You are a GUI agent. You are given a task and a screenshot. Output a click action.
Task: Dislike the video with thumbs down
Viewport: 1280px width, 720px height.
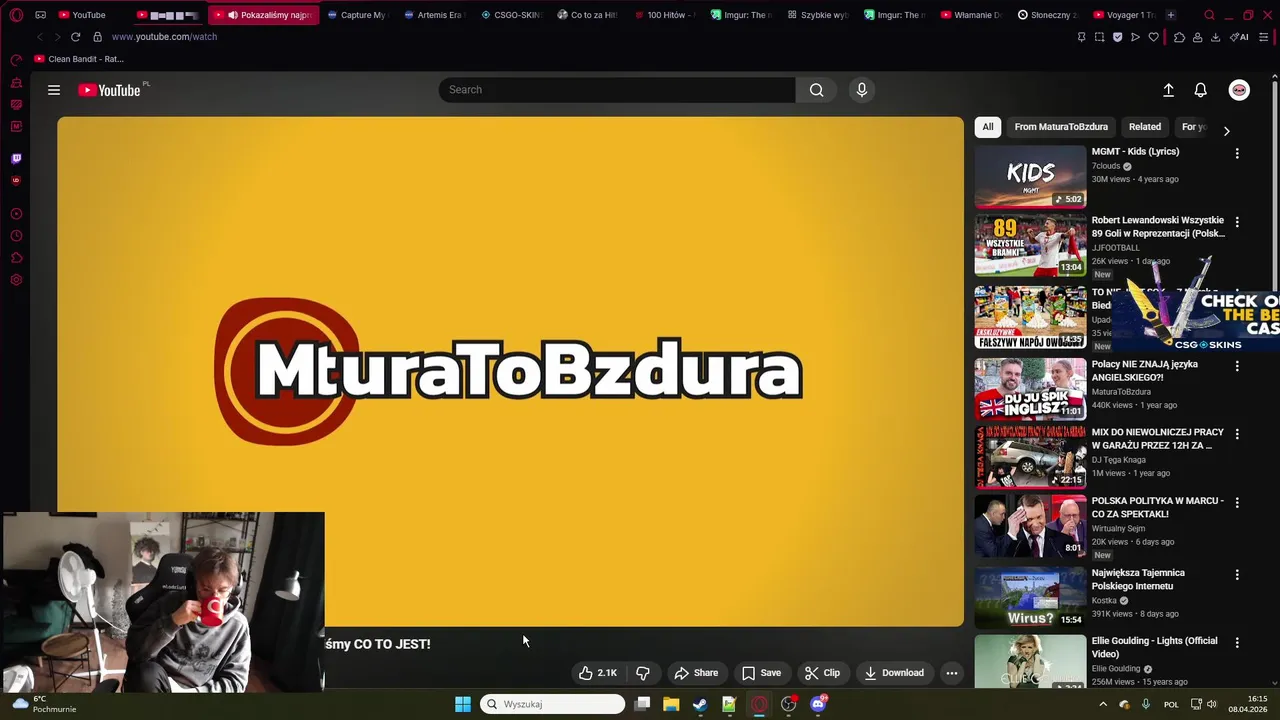coord(643,673)
